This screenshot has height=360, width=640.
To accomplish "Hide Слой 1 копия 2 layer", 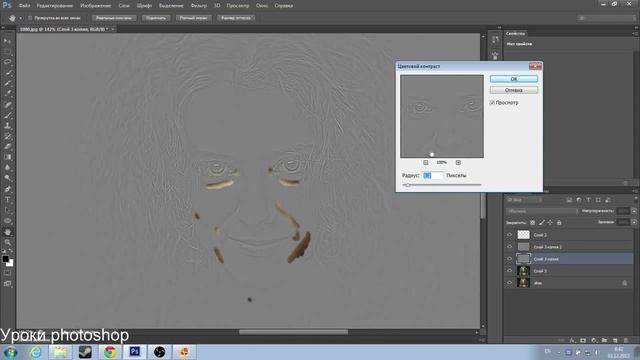I will coord(509,247).
